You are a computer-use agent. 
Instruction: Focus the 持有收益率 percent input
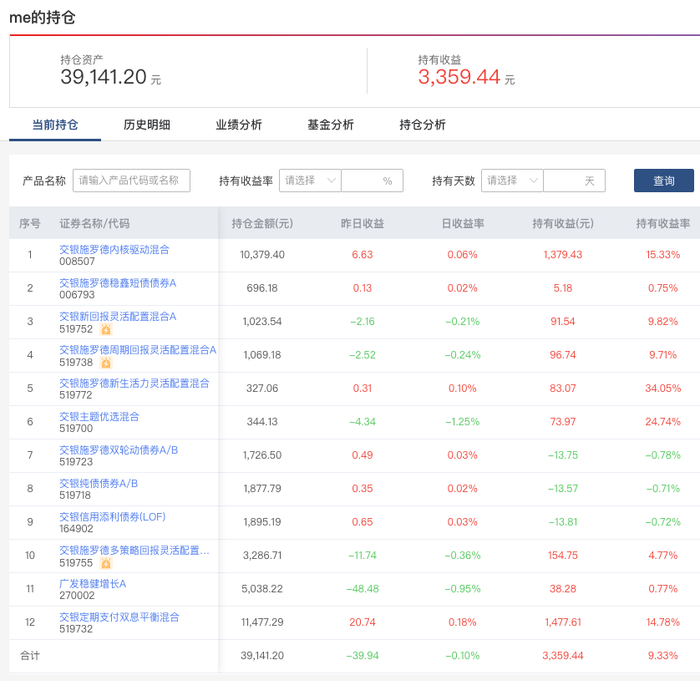[x=372, y=180]
